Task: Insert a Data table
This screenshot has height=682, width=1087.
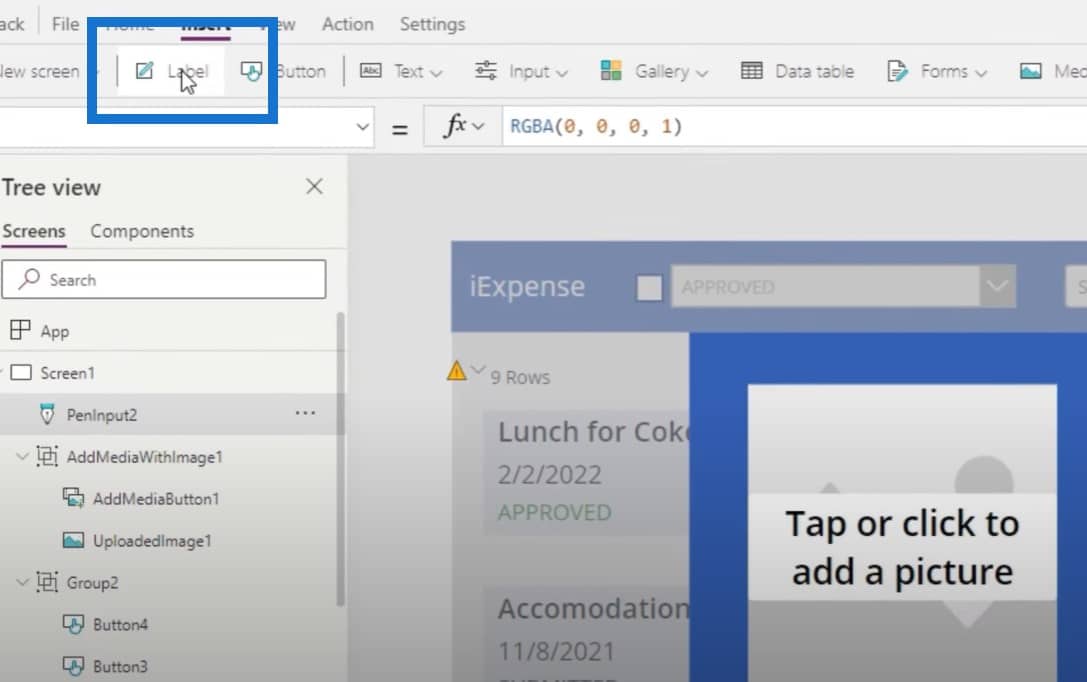Action: (797, 71)
